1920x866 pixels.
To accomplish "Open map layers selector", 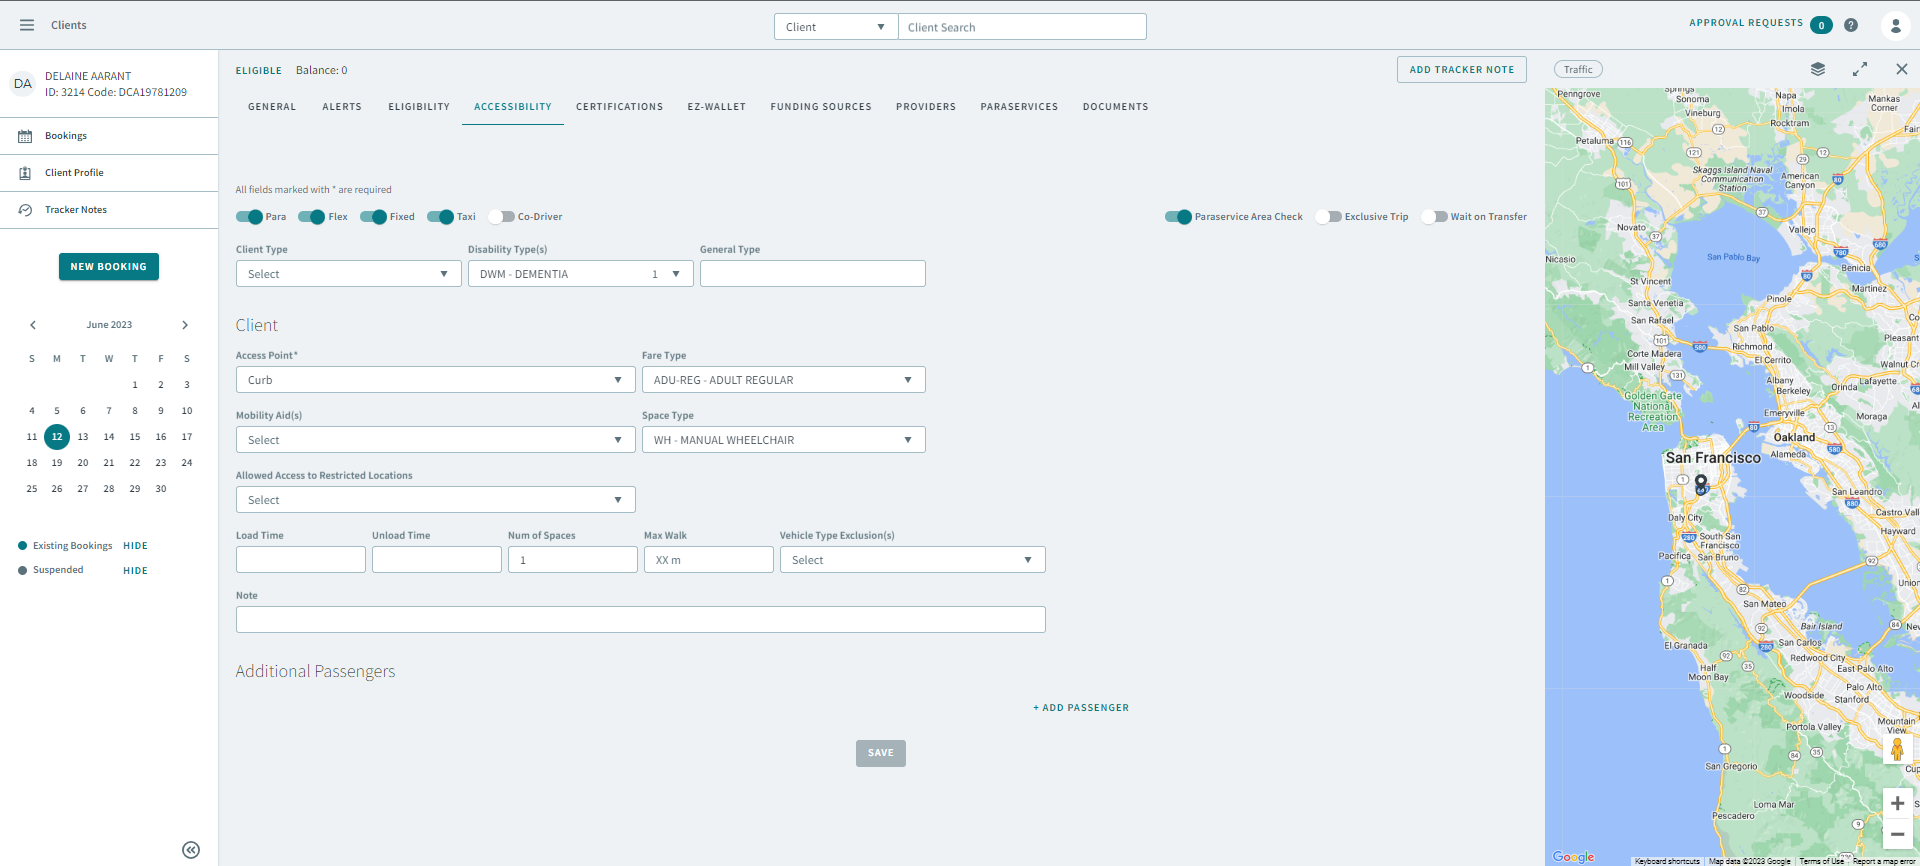I will point(1818,69).
